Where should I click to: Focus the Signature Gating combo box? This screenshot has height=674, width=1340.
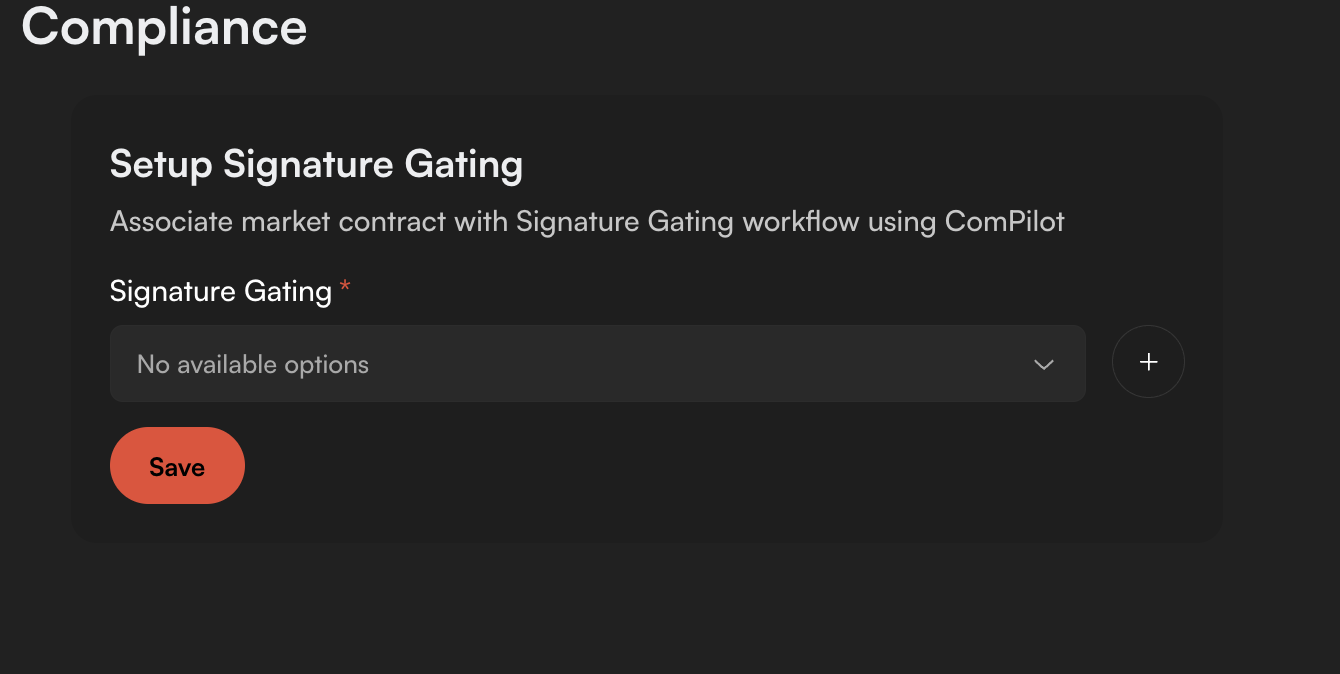point(598,364)
